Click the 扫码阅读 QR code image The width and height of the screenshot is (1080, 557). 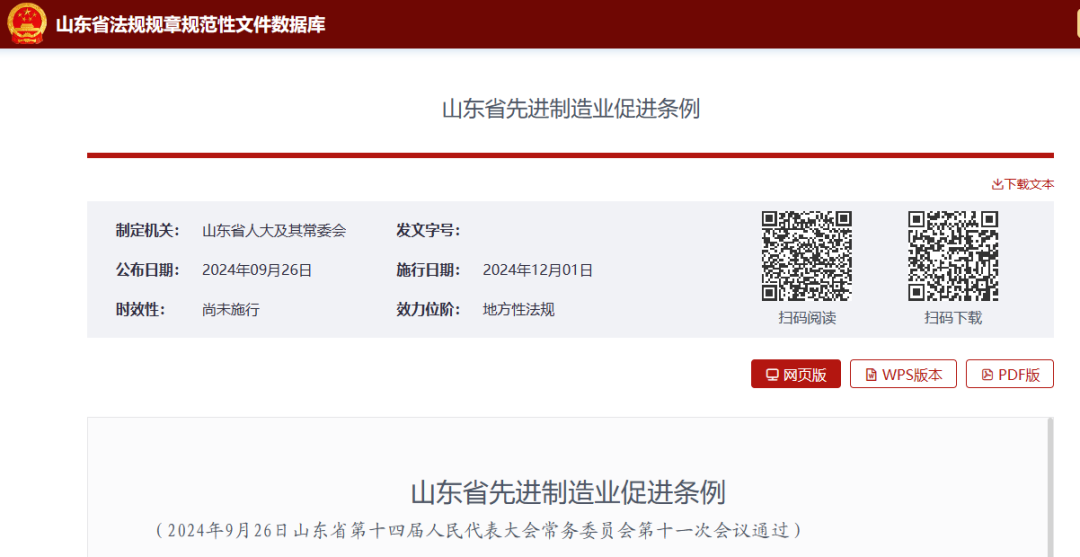point(807,256)
